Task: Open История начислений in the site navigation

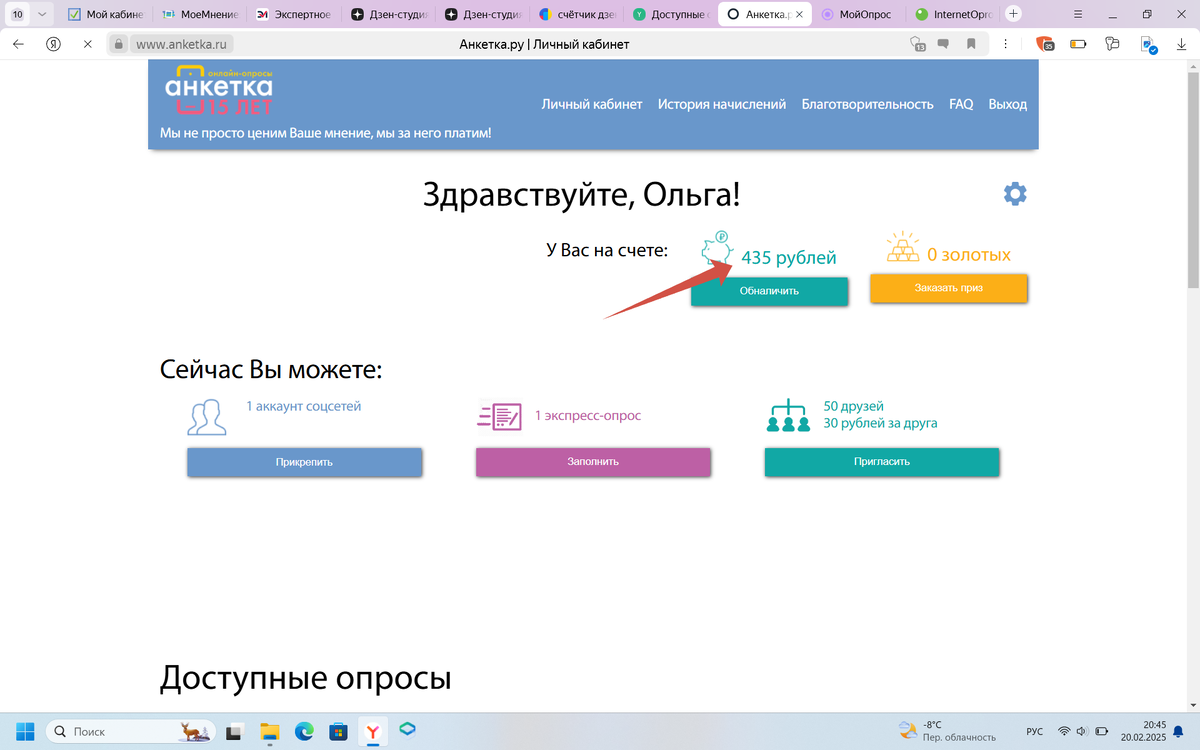Action: tap(721, 103)
